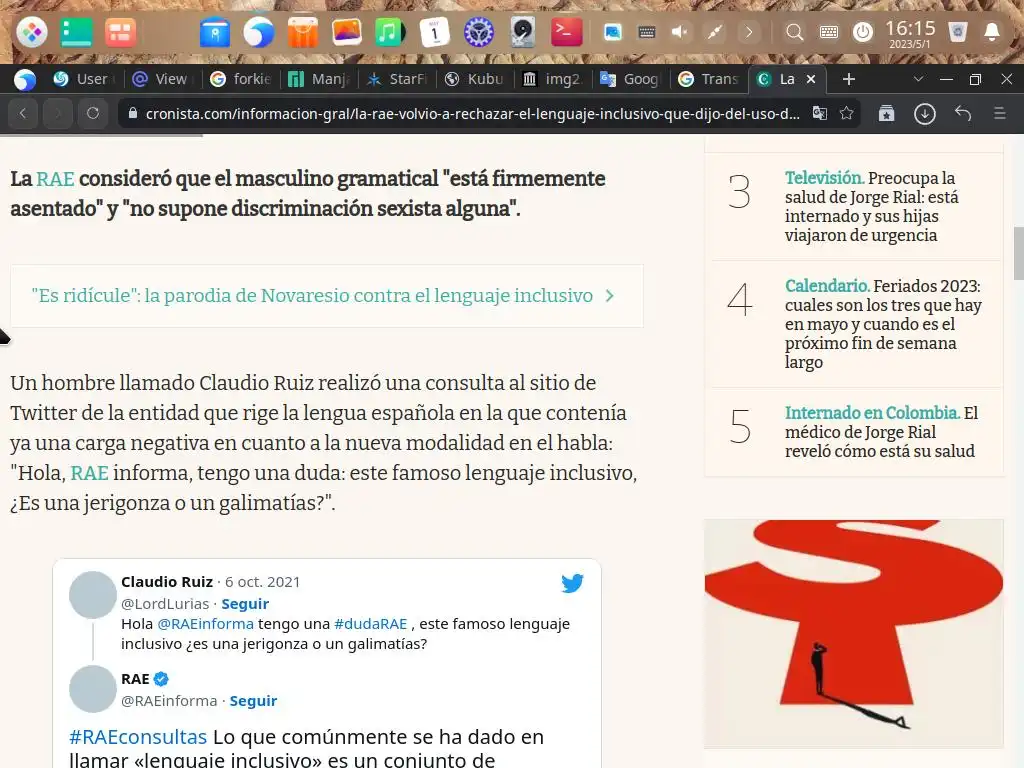Click Claudio Ruiz profile avatar in tweet
Viewport: 1024px width, 768px height.
coord(93,595)
